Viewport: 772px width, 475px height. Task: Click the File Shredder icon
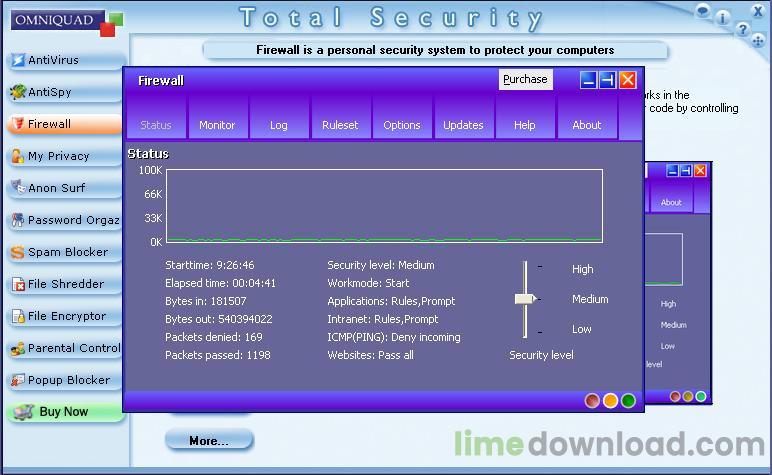[18, 284]
